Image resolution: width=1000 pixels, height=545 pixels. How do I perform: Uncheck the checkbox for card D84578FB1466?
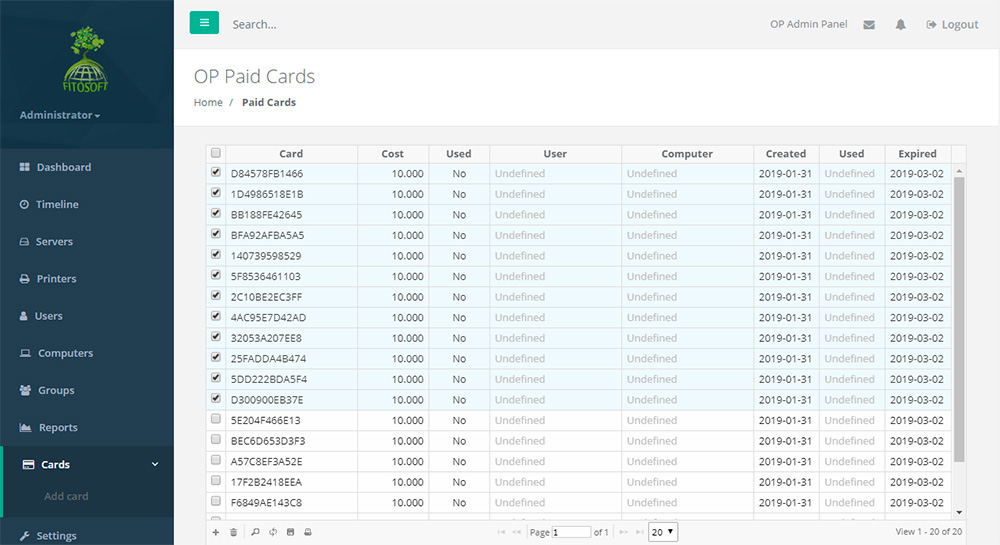click(x=216, y=173)
